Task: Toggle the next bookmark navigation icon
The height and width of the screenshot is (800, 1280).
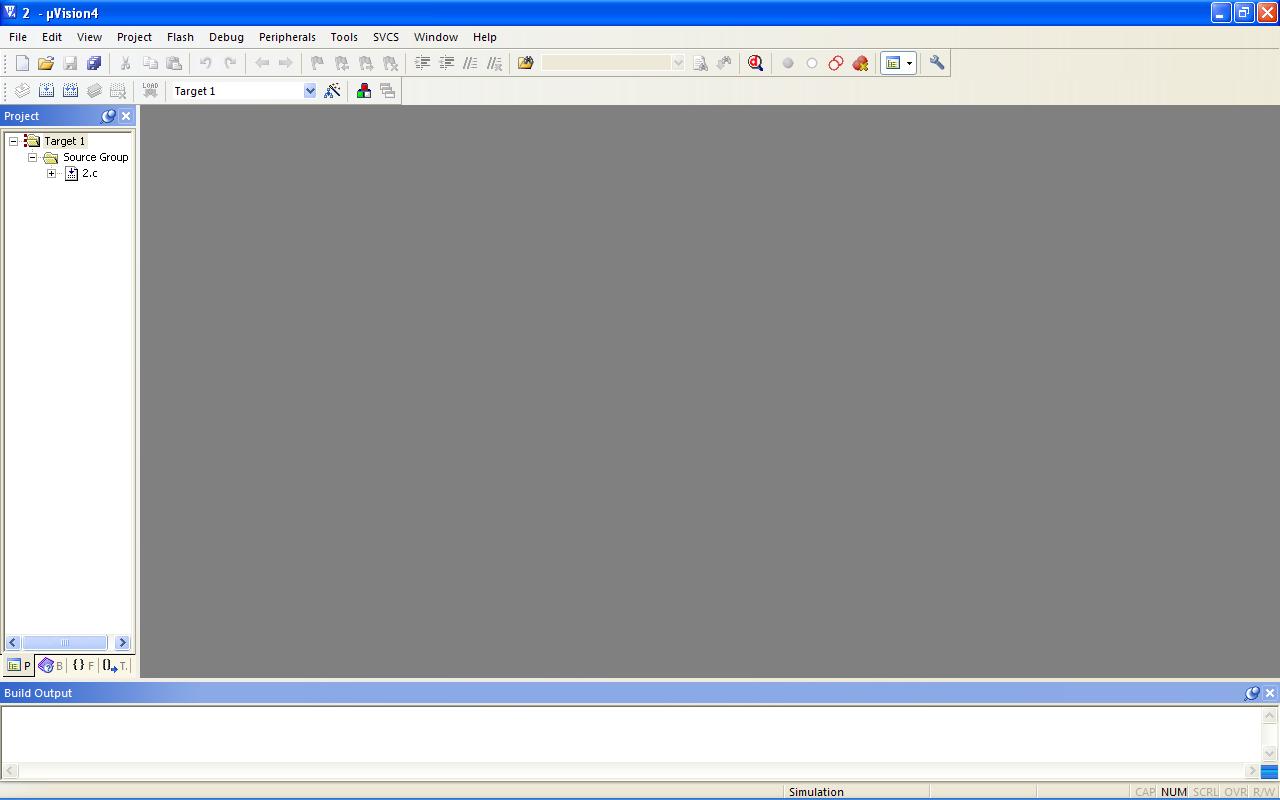Action: tap(365, 63)
